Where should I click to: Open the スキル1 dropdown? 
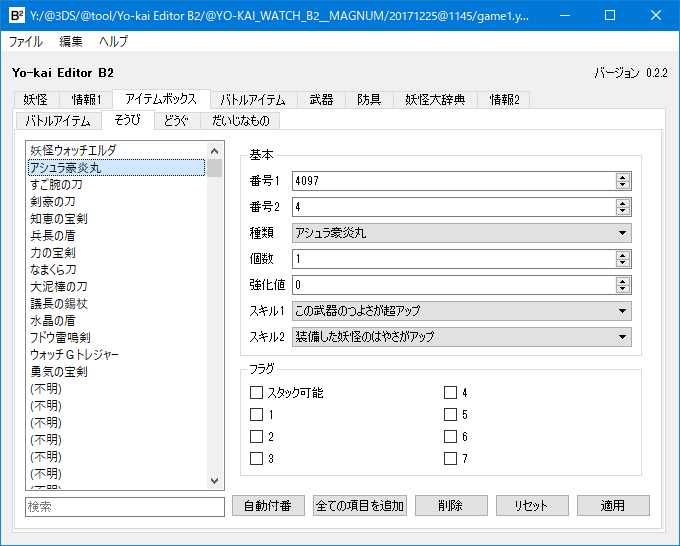pos(462,311)
